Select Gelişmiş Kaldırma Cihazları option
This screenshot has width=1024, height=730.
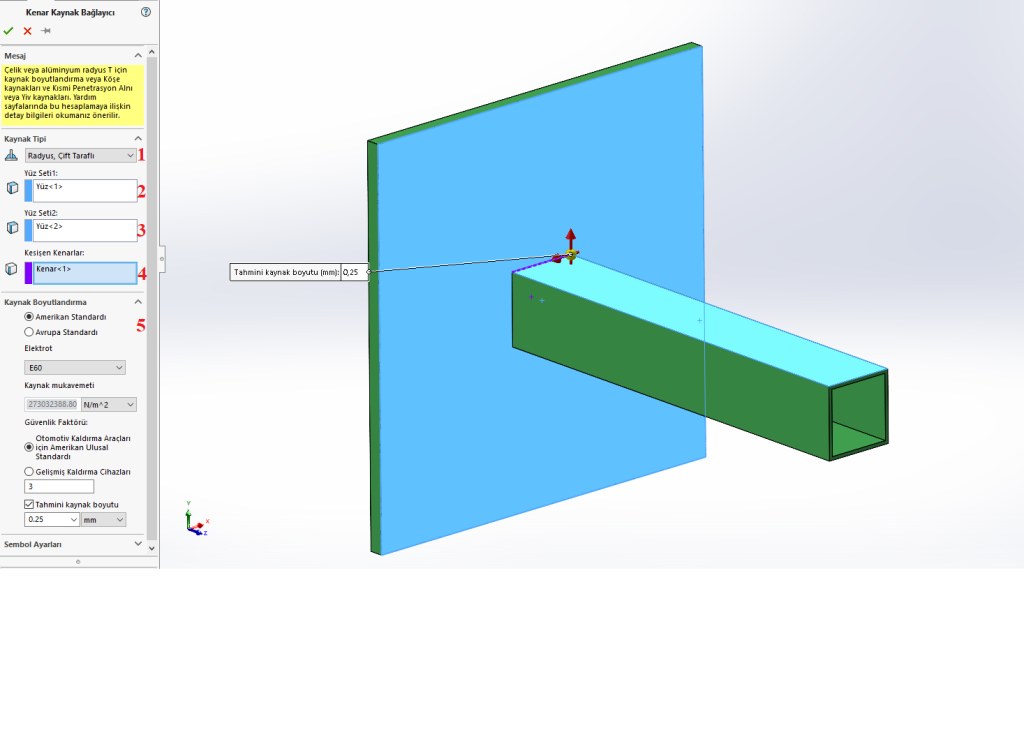tap(29, 471)
